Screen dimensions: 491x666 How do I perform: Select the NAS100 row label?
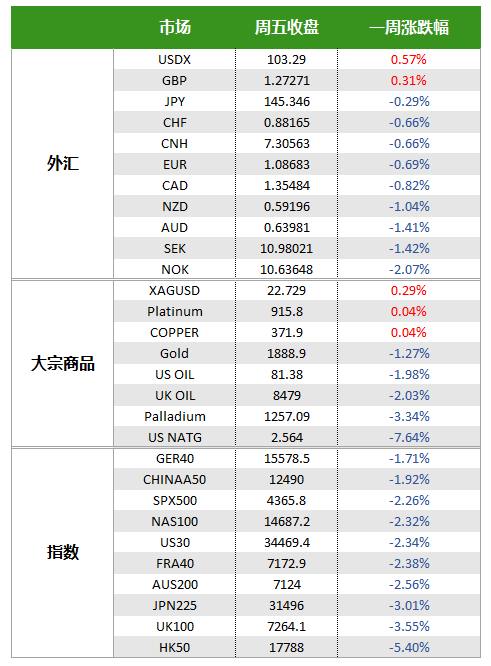point(175,522)
